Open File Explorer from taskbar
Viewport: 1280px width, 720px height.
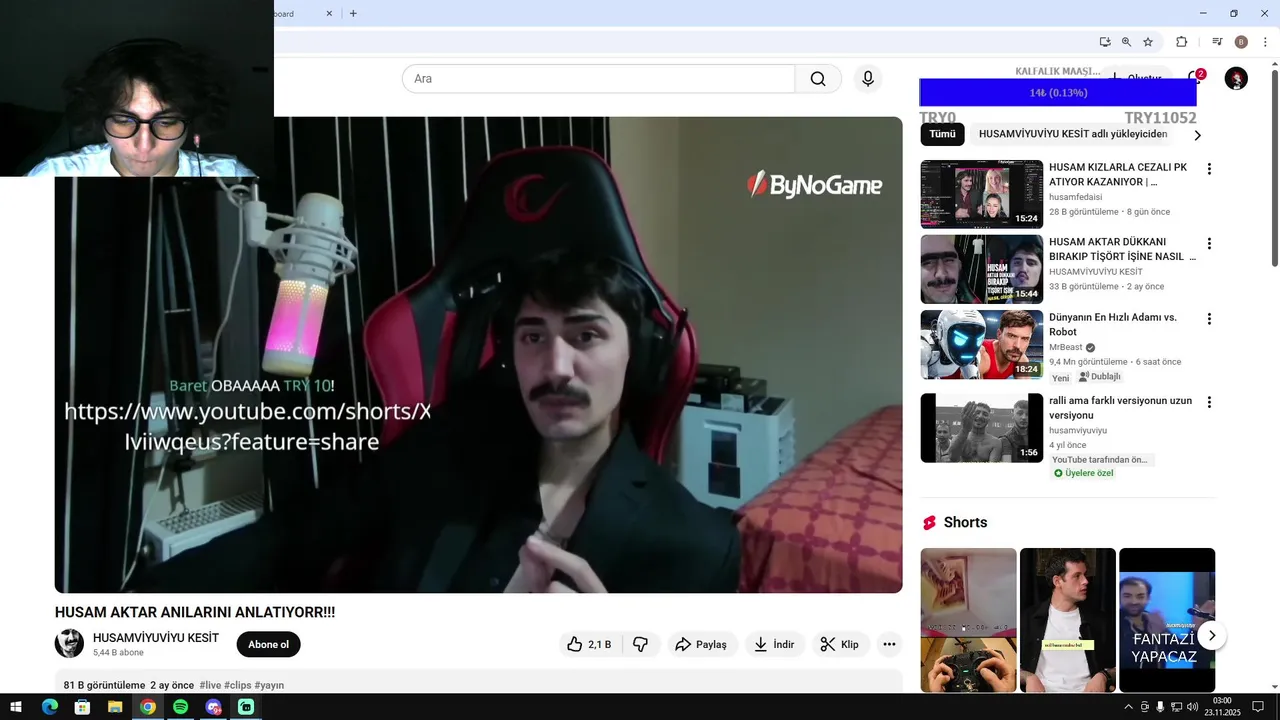click(115, 707)
